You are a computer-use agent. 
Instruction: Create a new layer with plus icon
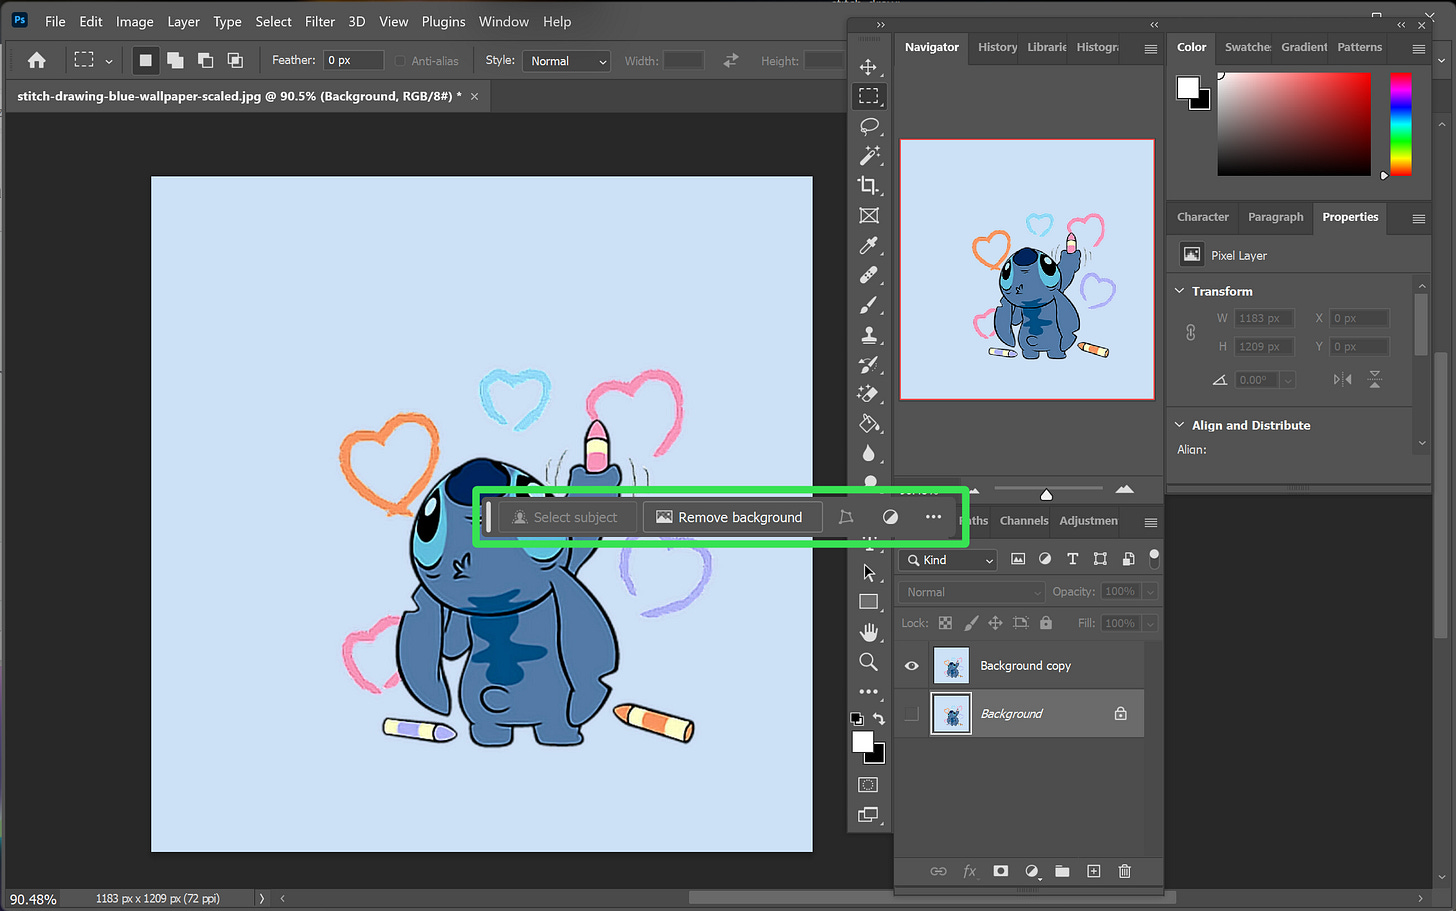tap(1093, 871)
